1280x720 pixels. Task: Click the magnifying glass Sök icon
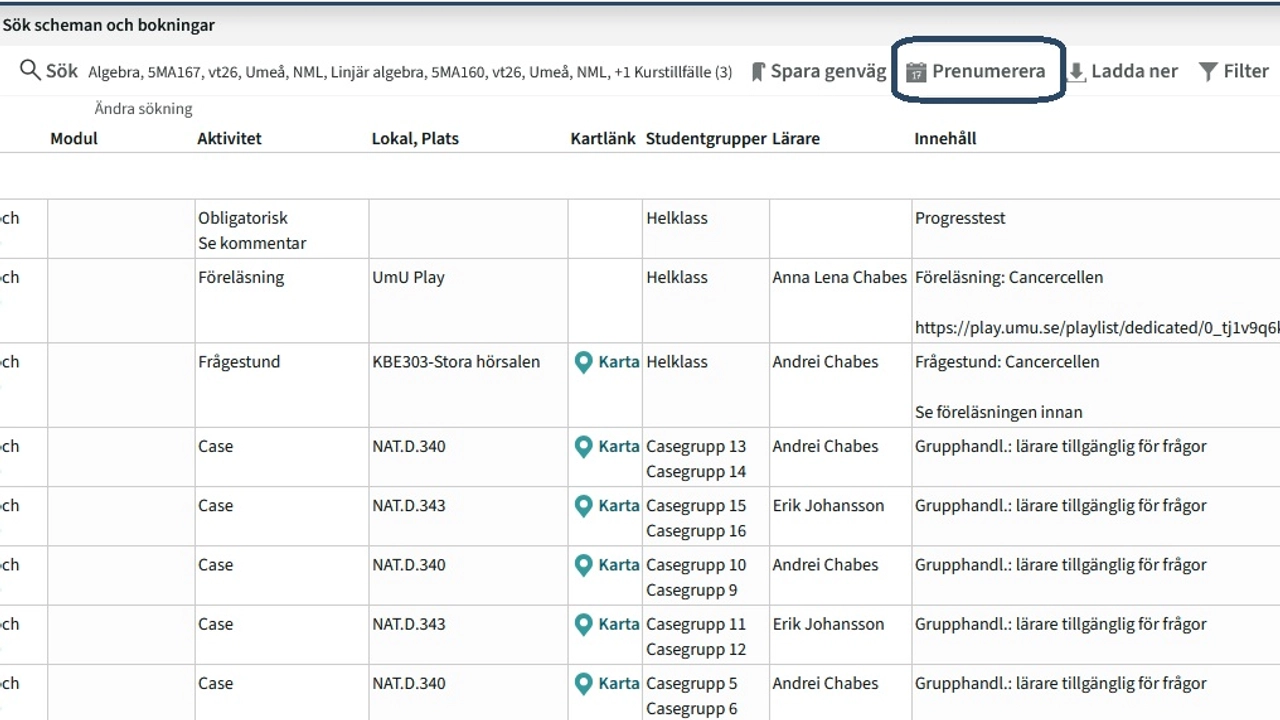30,71
